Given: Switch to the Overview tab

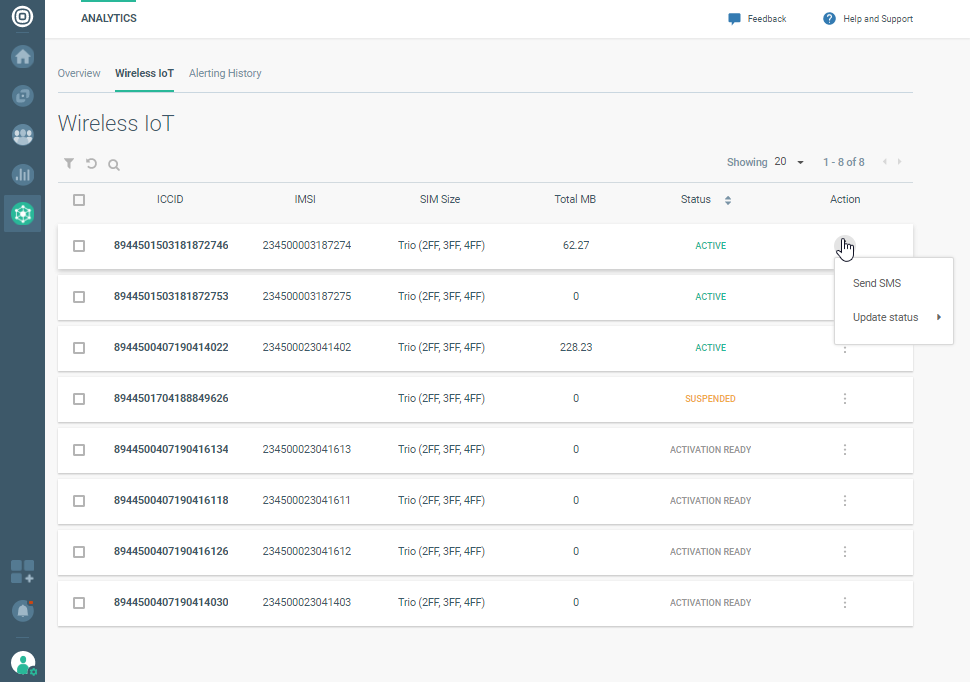Looking at the screenshot, I should coord(79,74).
